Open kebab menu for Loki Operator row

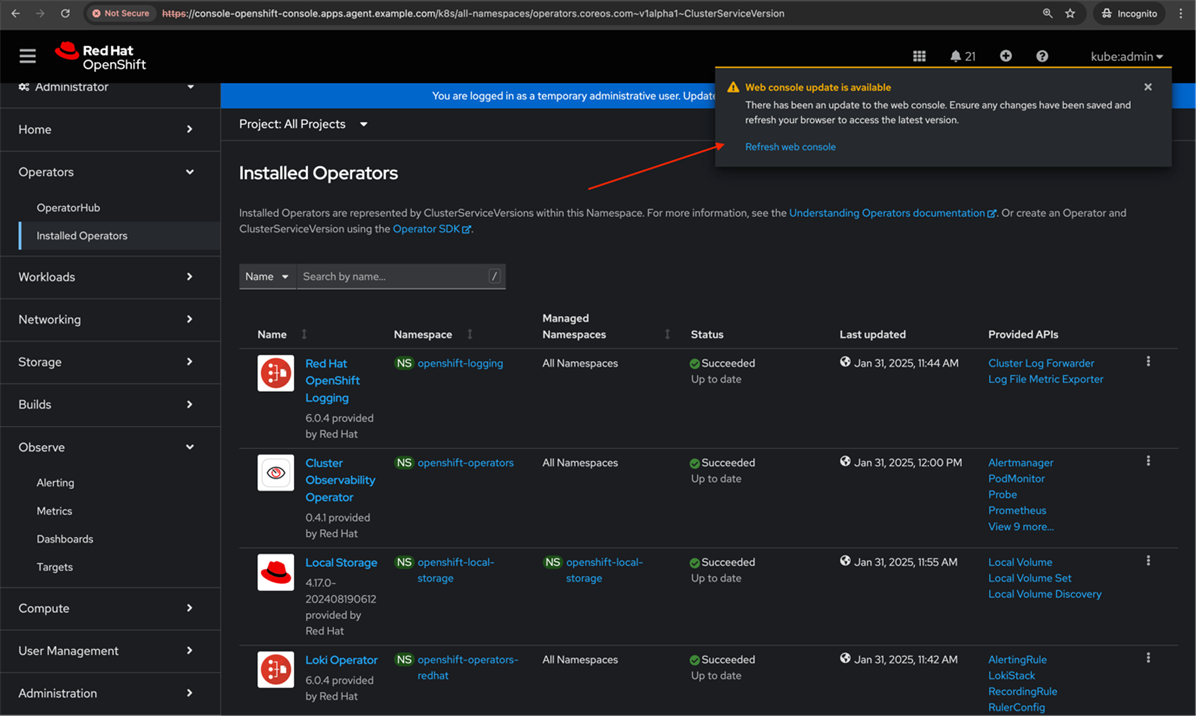click(1148, 657)
